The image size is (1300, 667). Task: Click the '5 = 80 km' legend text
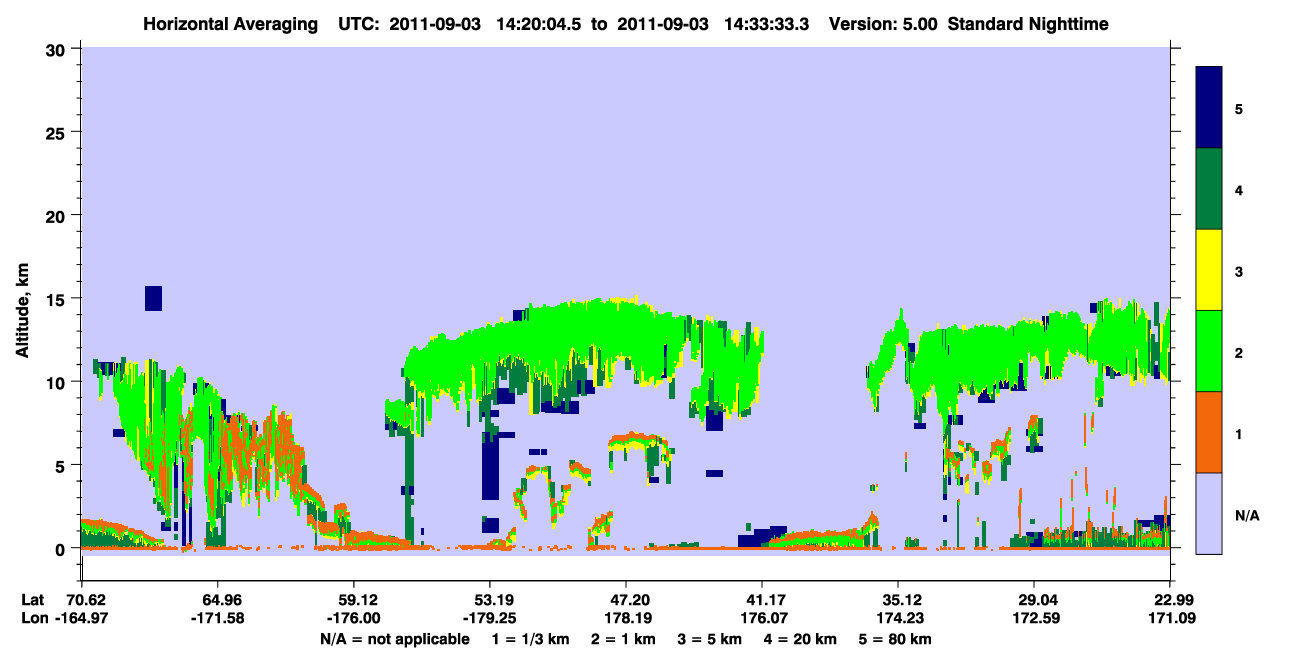pyautogui.click(x=896, y=639)
